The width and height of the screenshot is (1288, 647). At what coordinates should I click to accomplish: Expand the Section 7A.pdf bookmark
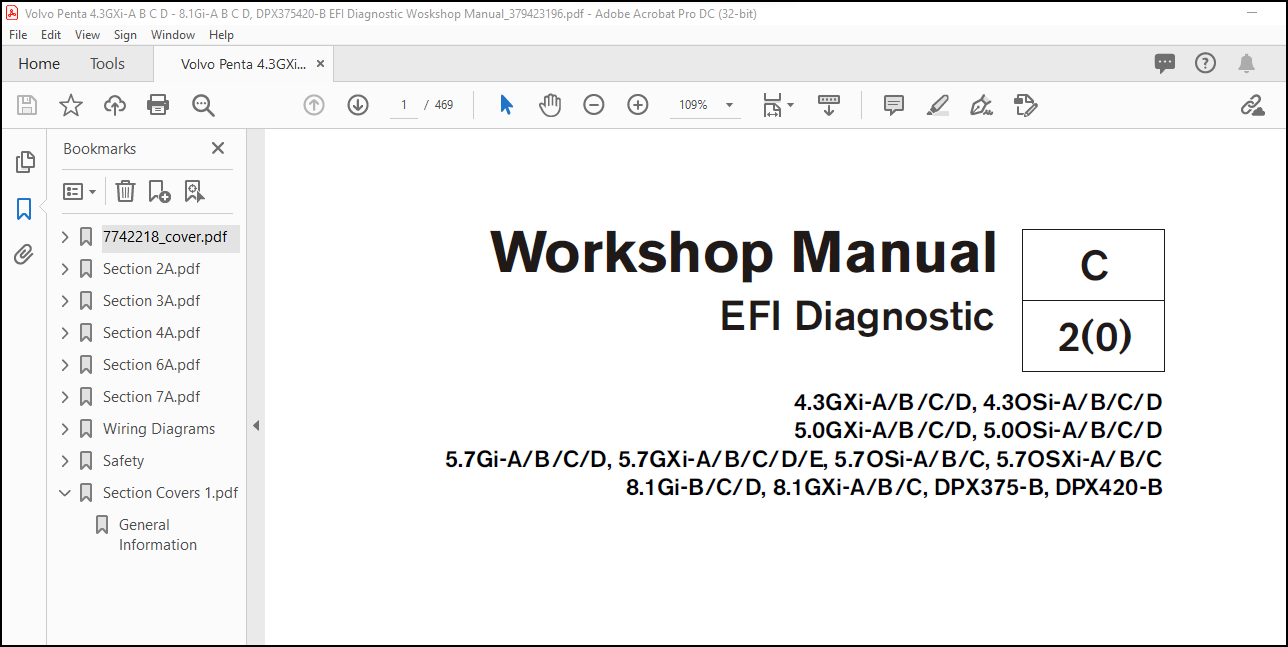[65, 397]
